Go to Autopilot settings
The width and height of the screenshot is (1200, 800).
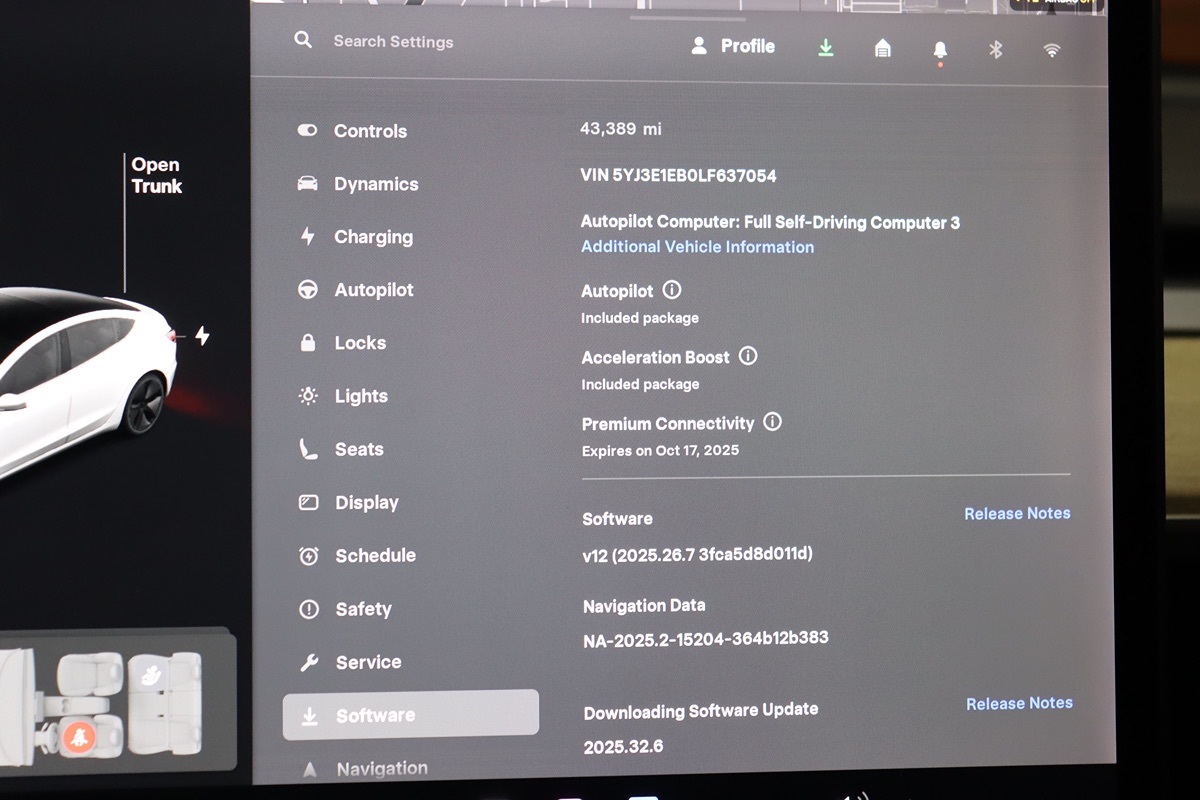(373, 290)
